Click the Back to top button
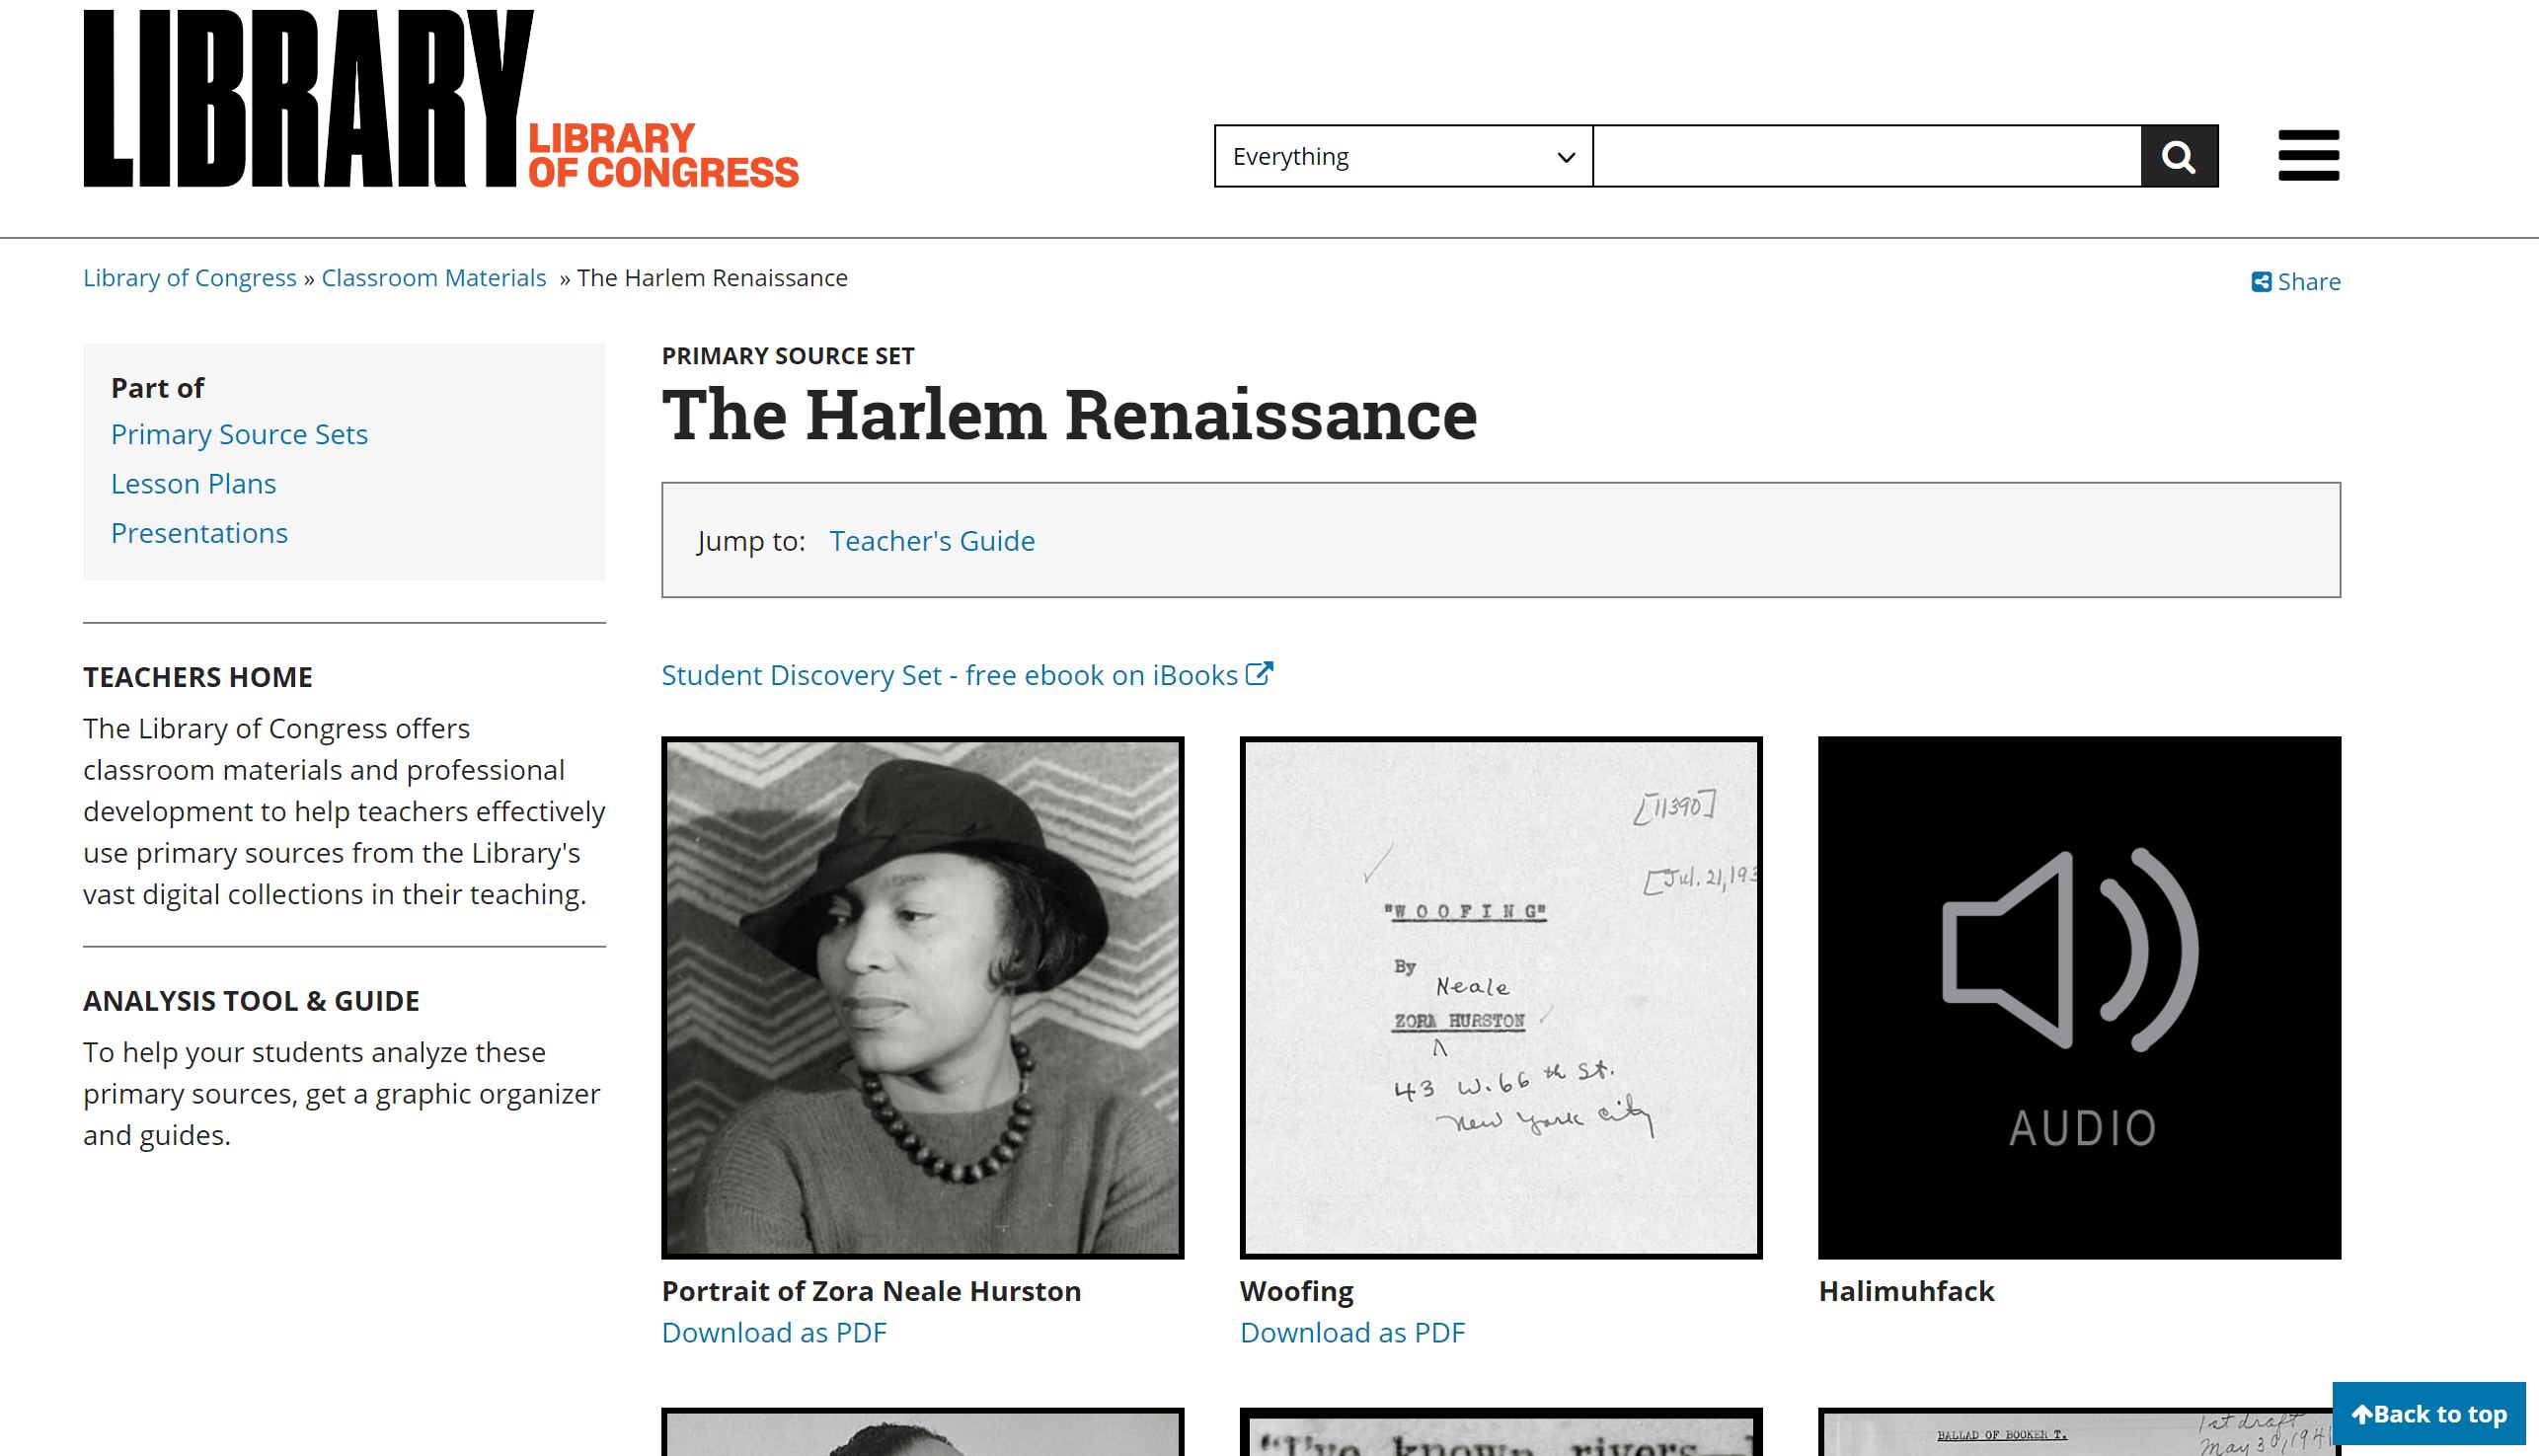This screenshot has width=2539, height=1456. pyautogui.click(x=2429, y=1414)
